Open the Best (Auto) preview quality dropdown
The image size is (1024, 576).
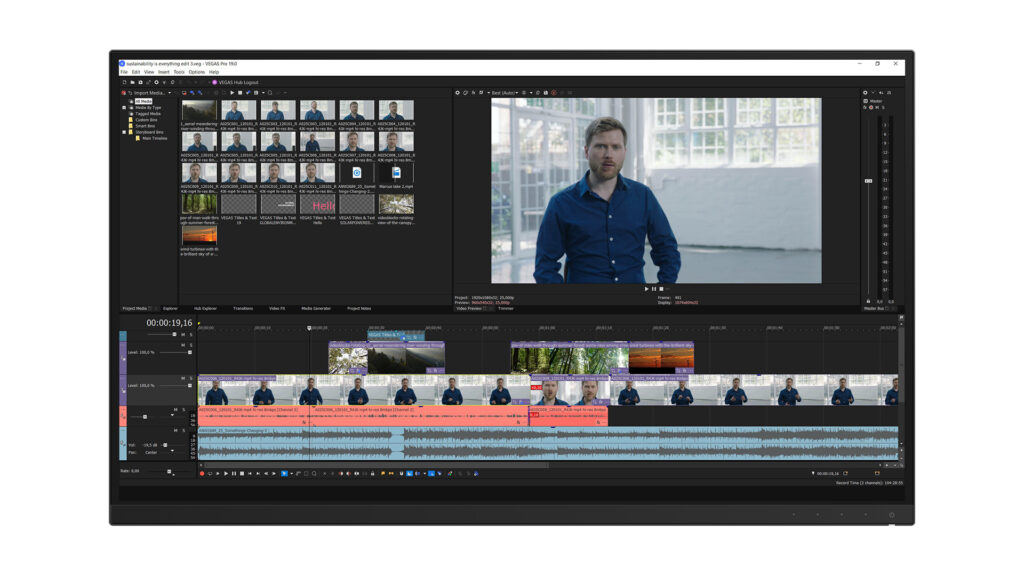point(503,93)
